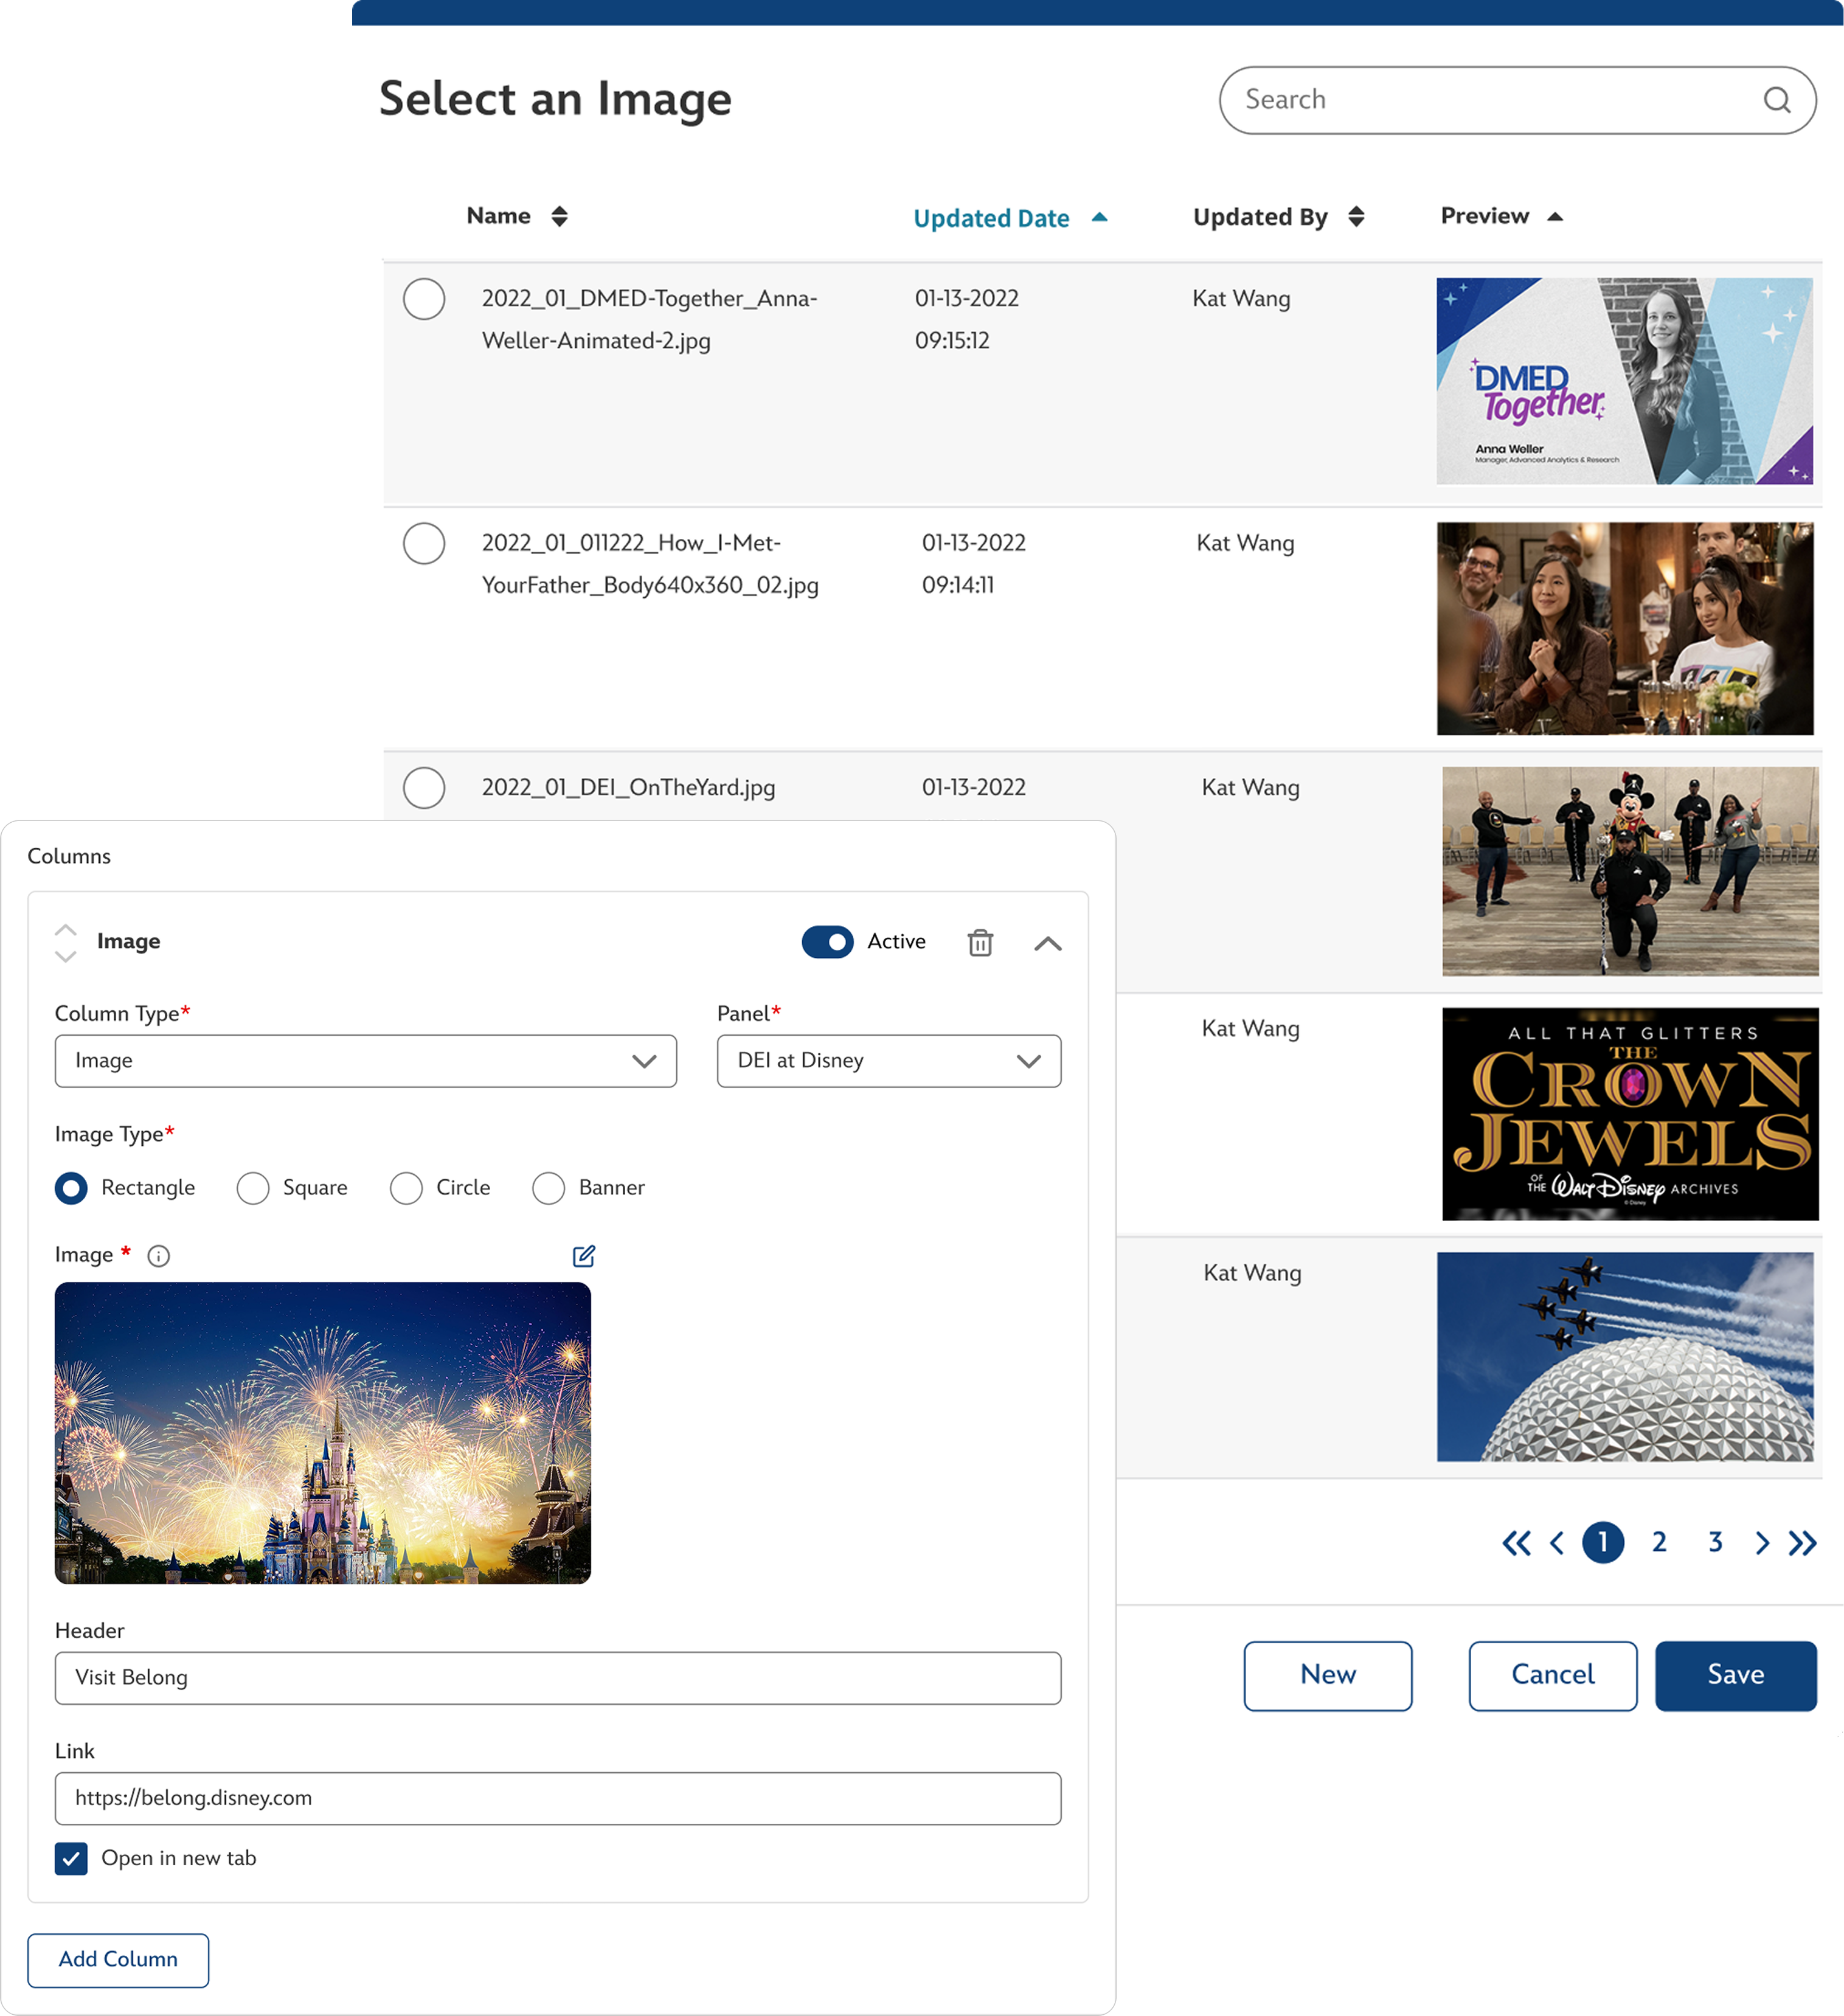This screenshot has height=2016, width=1844.
Task: Go to the next results page arrow
Action: [1762, 1543]
